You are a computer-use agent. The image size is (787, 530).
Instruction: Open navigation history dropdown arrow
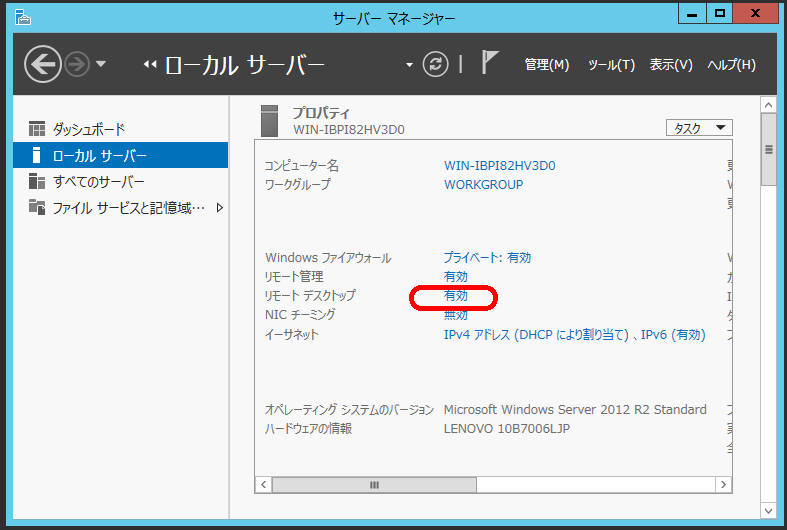tap(101, 65)
